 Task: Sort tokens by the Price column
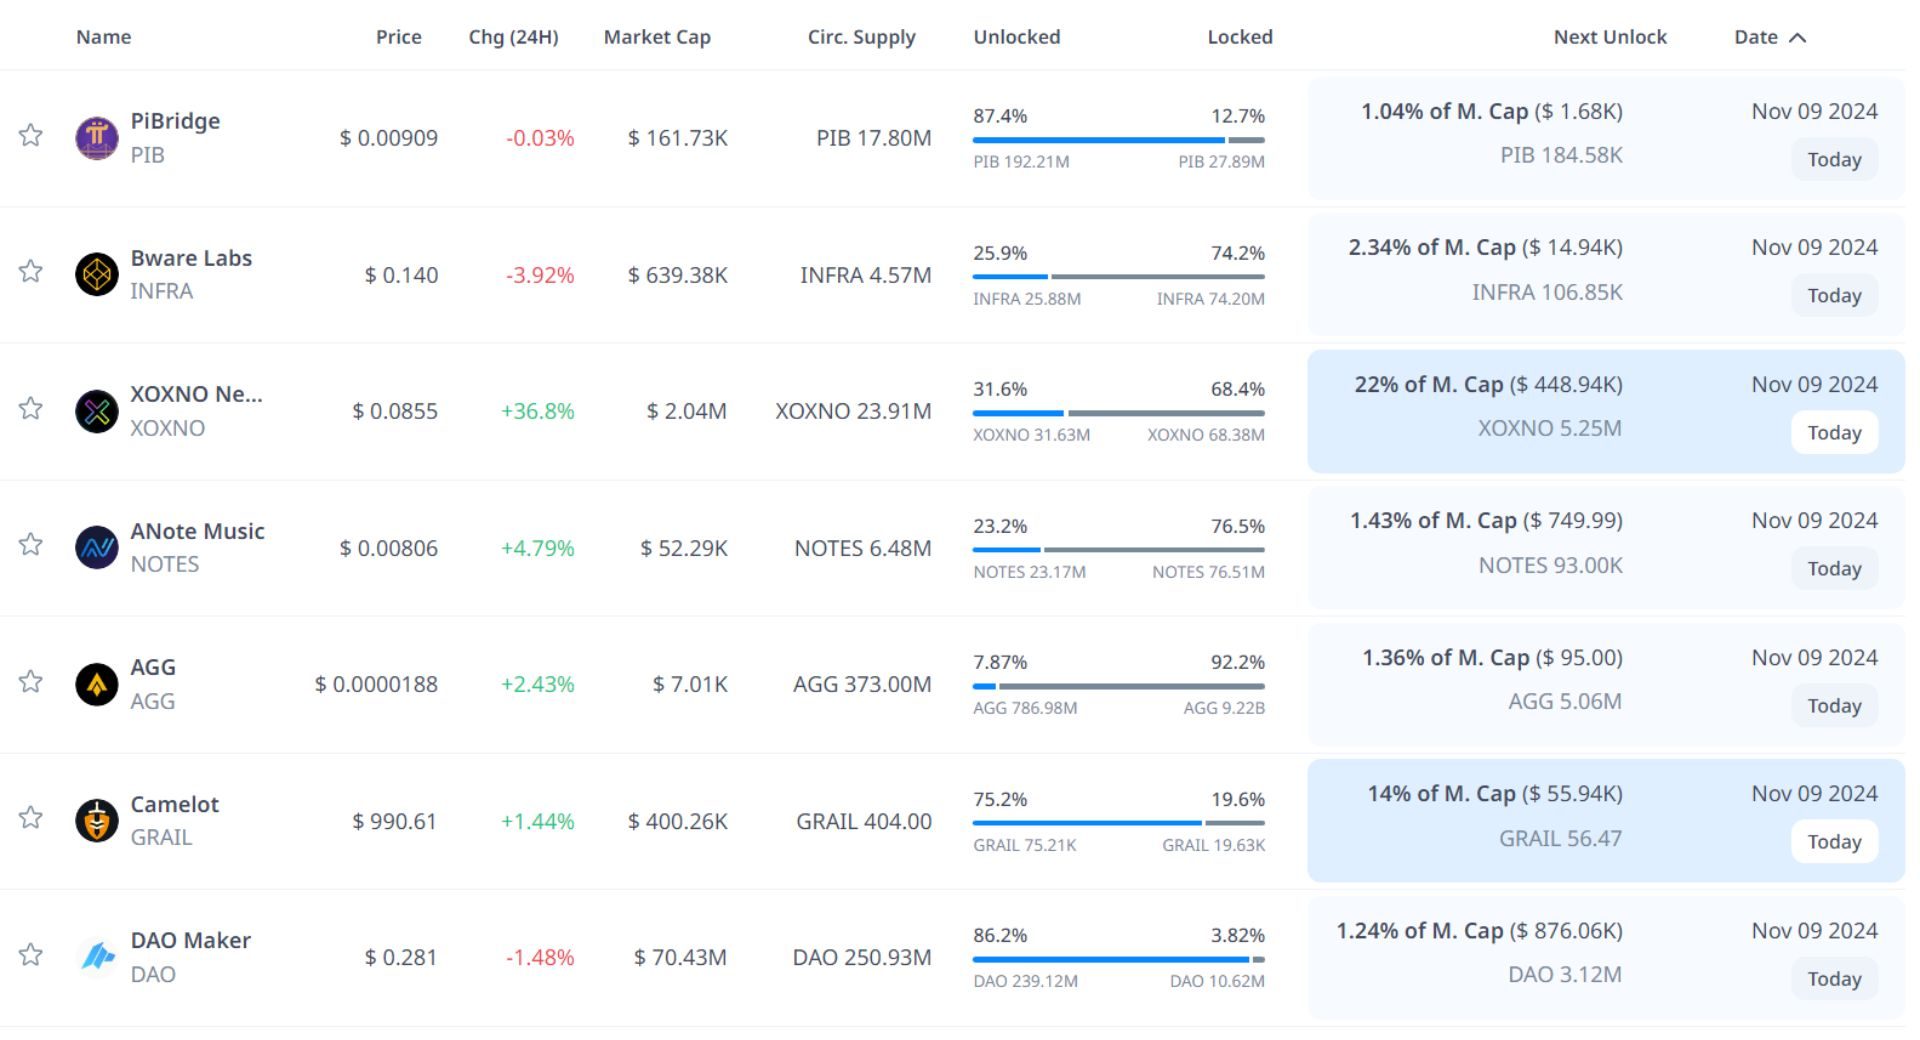coord(398,37)
